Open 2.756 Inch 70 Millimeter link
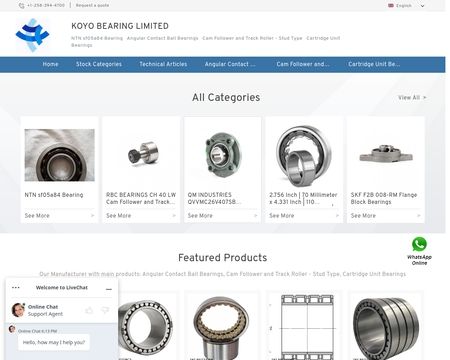Screen dimensions: 450x360 click(x=303, y=198)
